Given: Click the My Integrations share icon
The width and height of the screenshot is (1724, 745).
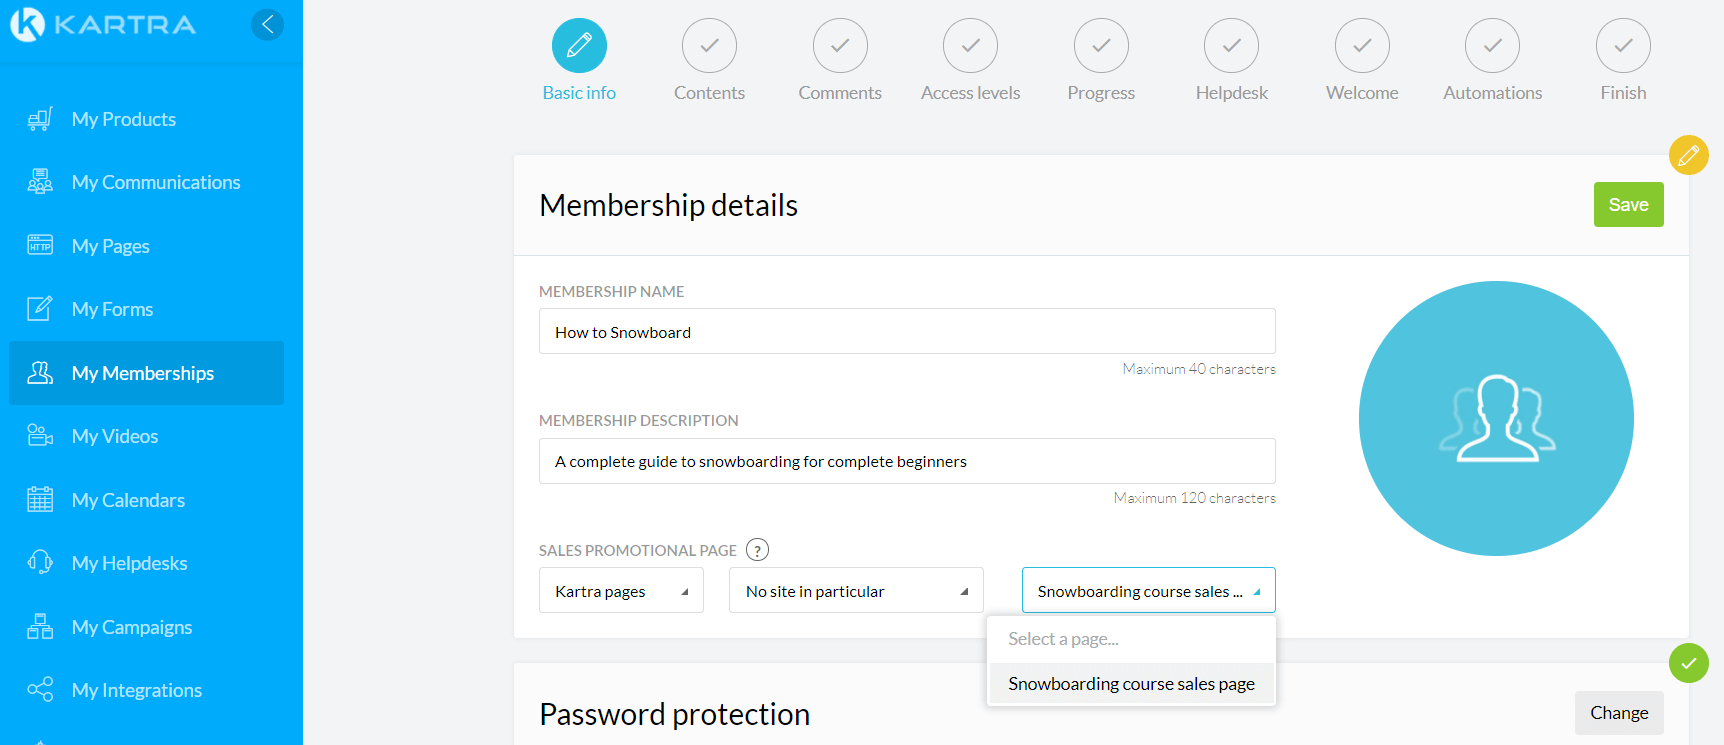Looking at the screenshot, I should (40, 689).
